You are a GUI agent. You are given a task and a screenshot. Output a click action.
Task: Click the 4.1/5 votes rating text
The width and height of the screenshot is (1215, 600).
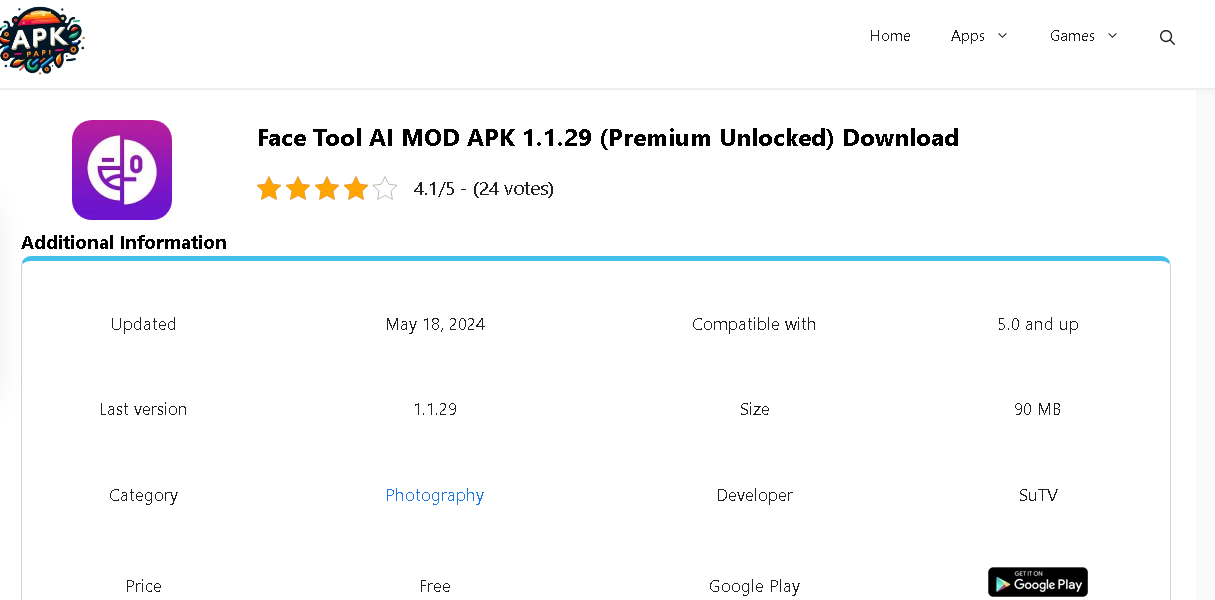click(484, 188)
